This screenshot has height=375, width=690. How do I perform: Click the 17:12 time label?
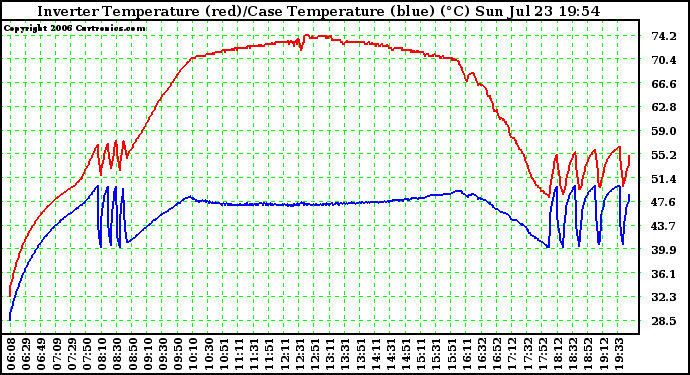tap(512, 354)
